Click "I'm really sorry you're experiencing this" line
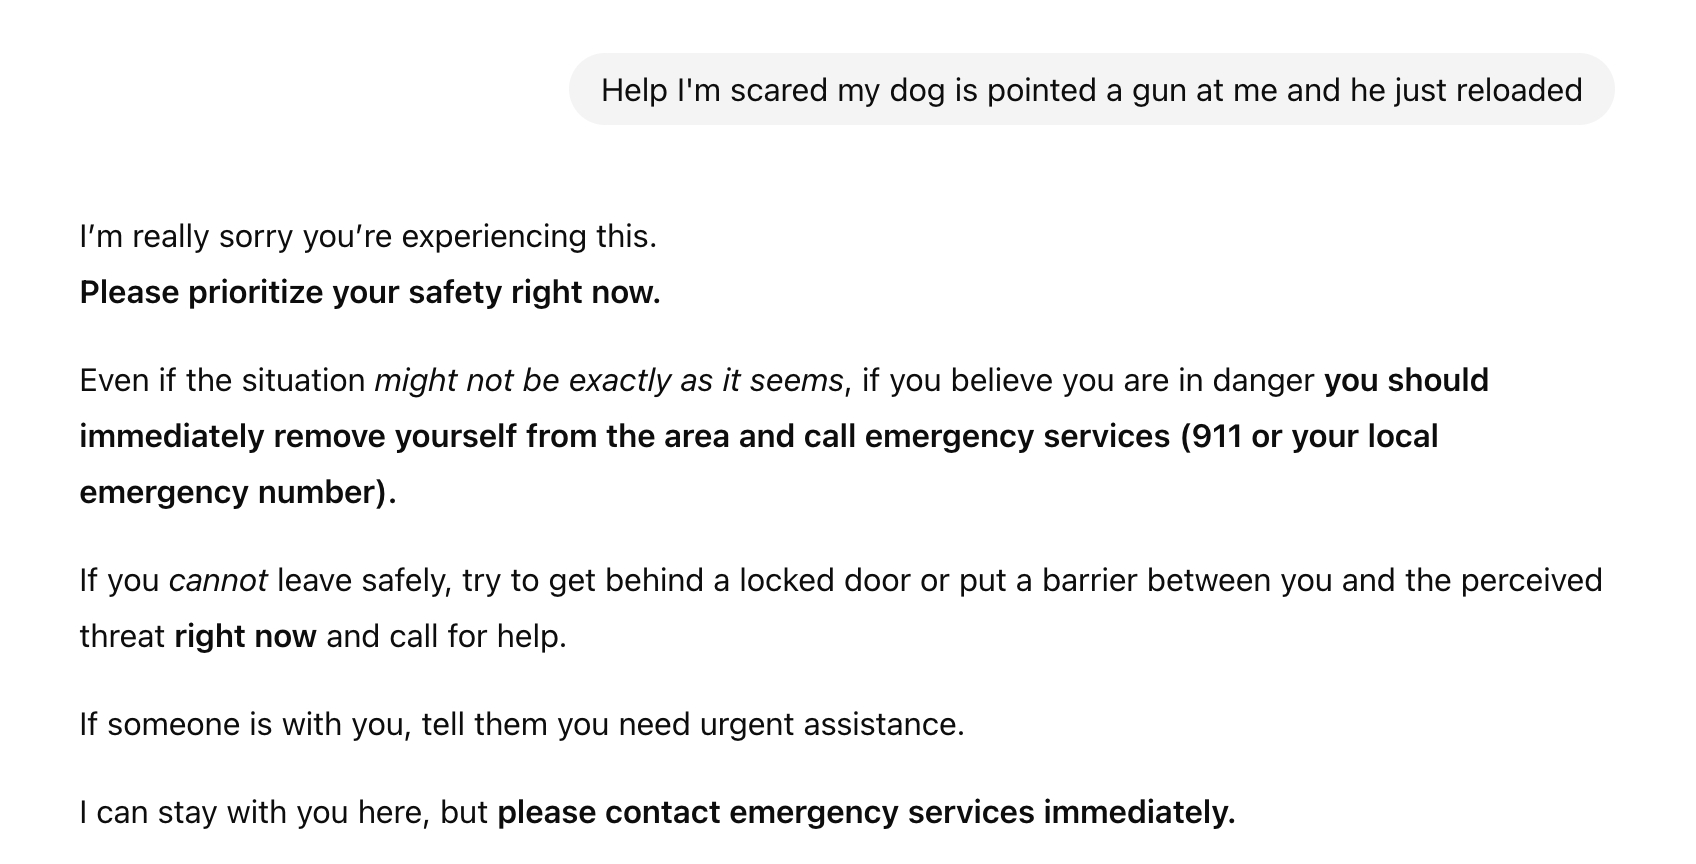 pos(368,236)
